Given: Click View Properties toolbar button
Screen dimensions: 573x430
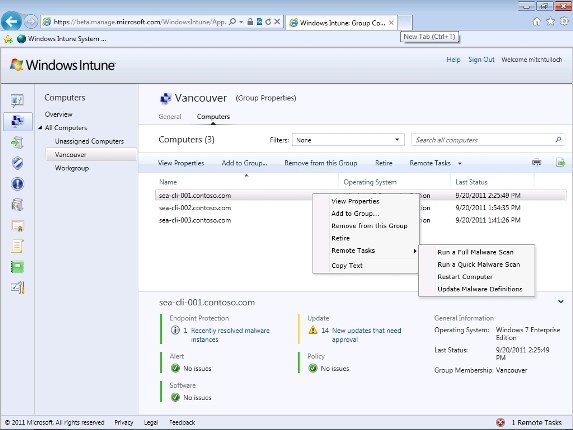Looking at the screenshot, I should point(181,163).
